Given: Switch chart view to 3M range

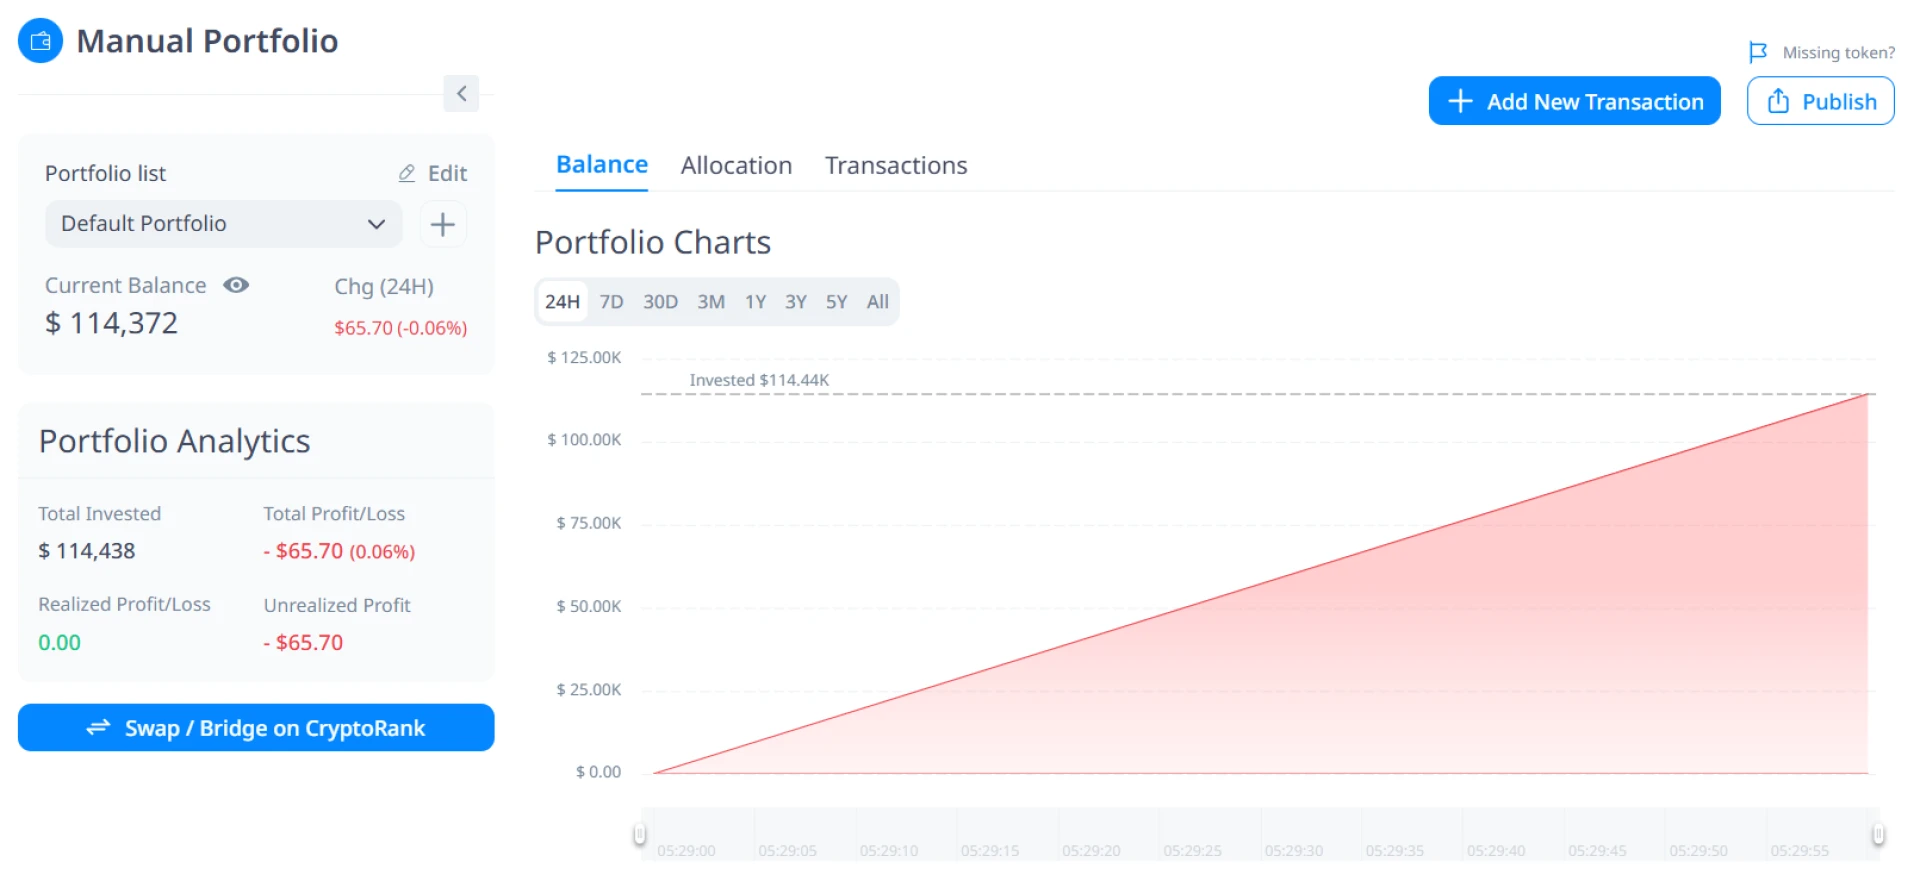Looking at the screenshot, I should (711, 301).
